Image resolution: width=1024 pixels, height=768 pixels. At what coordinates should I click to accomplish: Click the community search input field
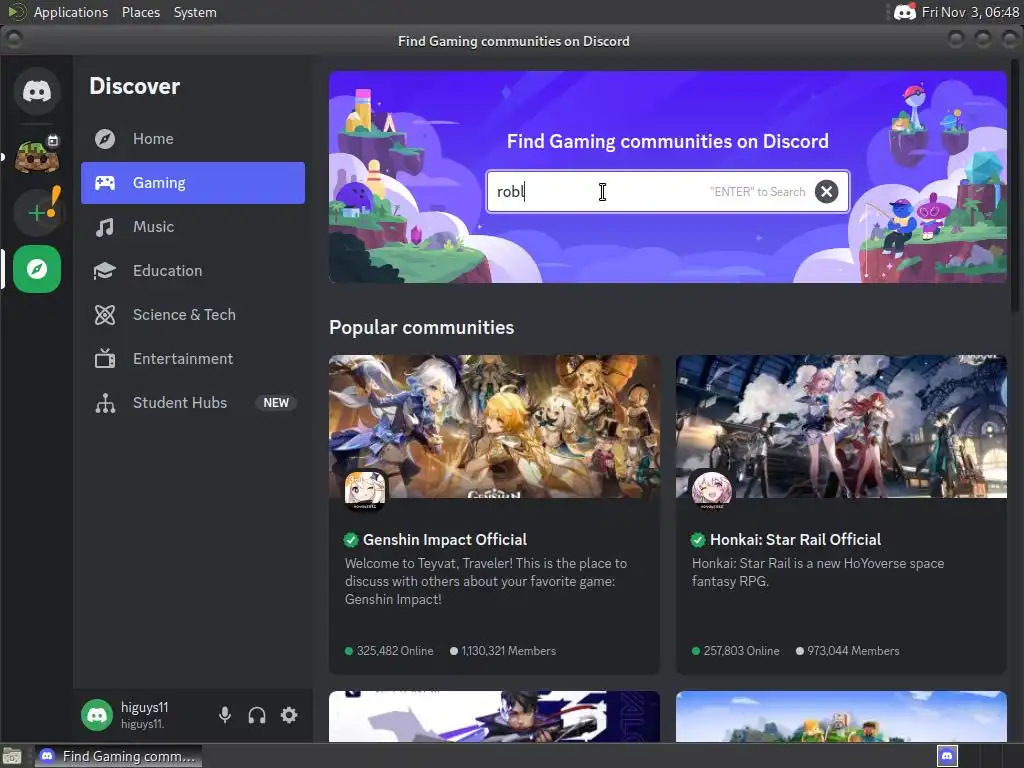tap(667, 191)
